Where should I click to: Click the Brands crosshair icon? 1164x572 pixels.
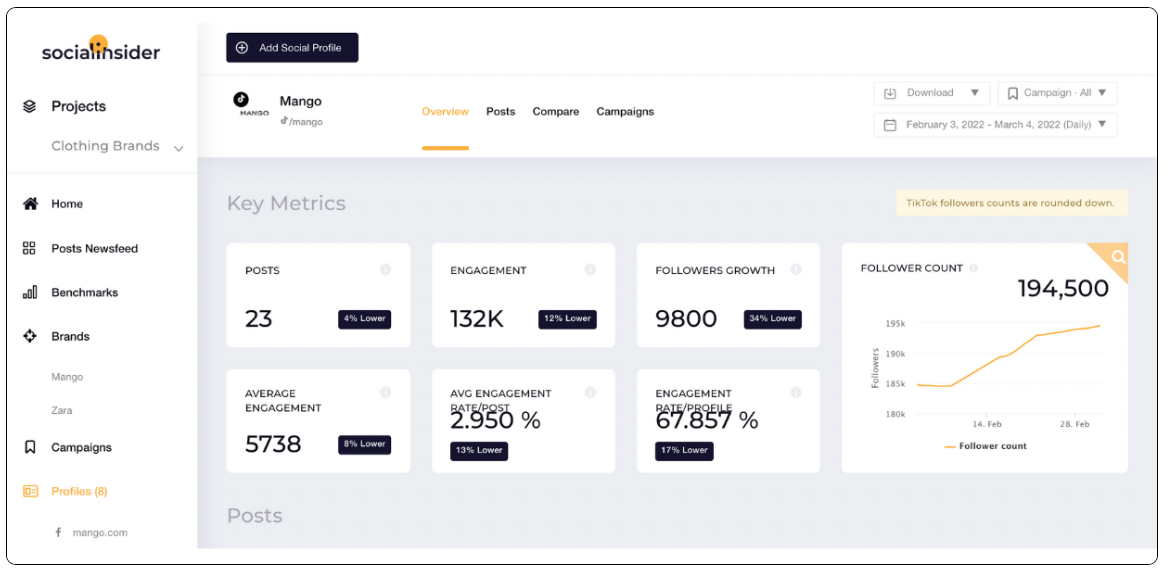[x=30, y=336]
